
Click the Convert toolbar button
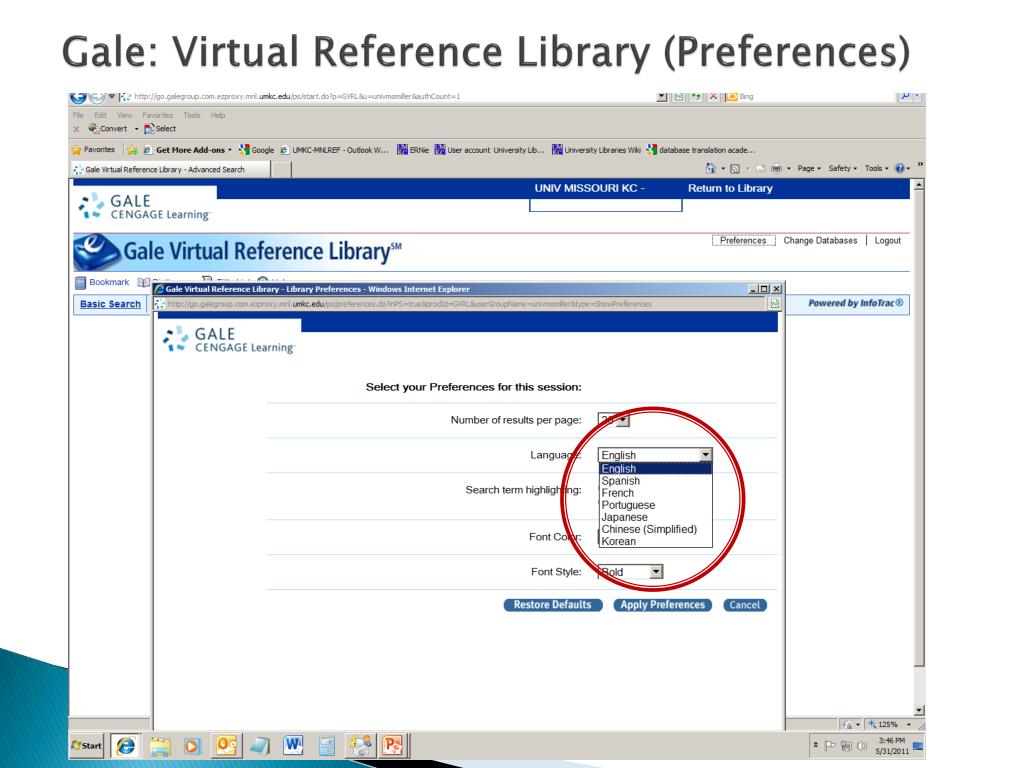click(x=108, y=129)
